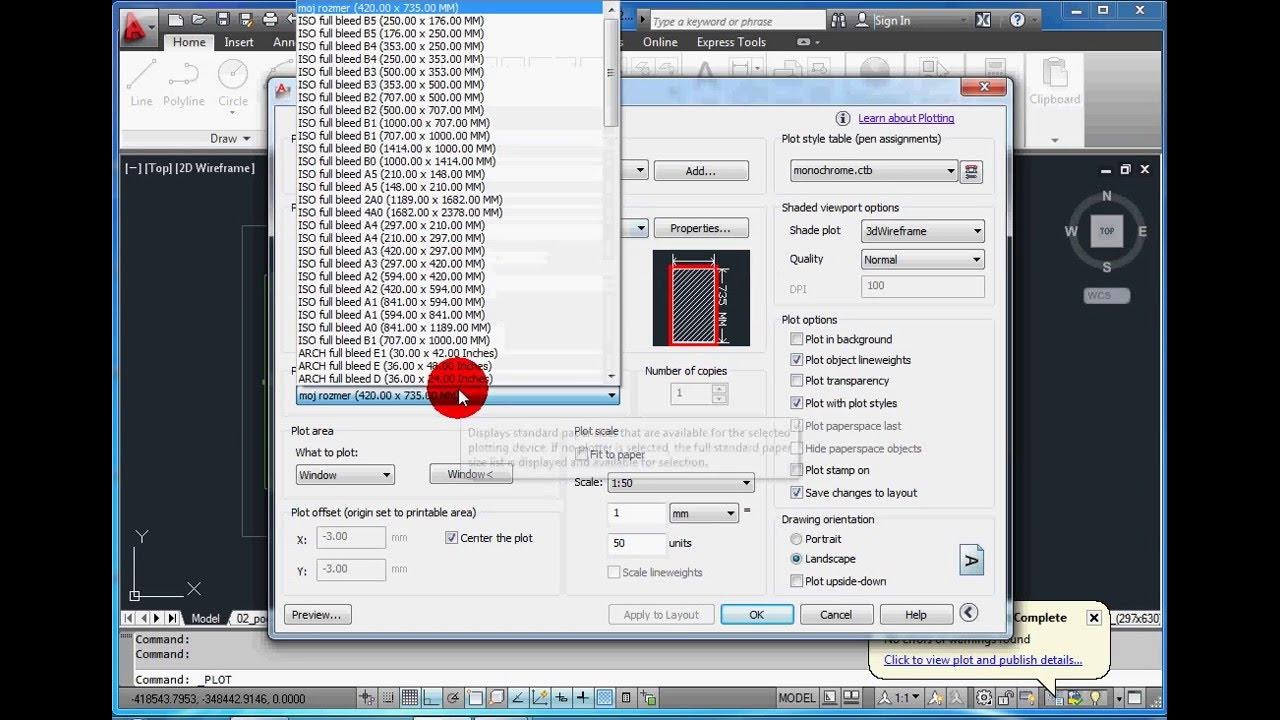1280x720 pixels.
Task: Select the Line tool in the ribbon
Action: coord(141,82)
